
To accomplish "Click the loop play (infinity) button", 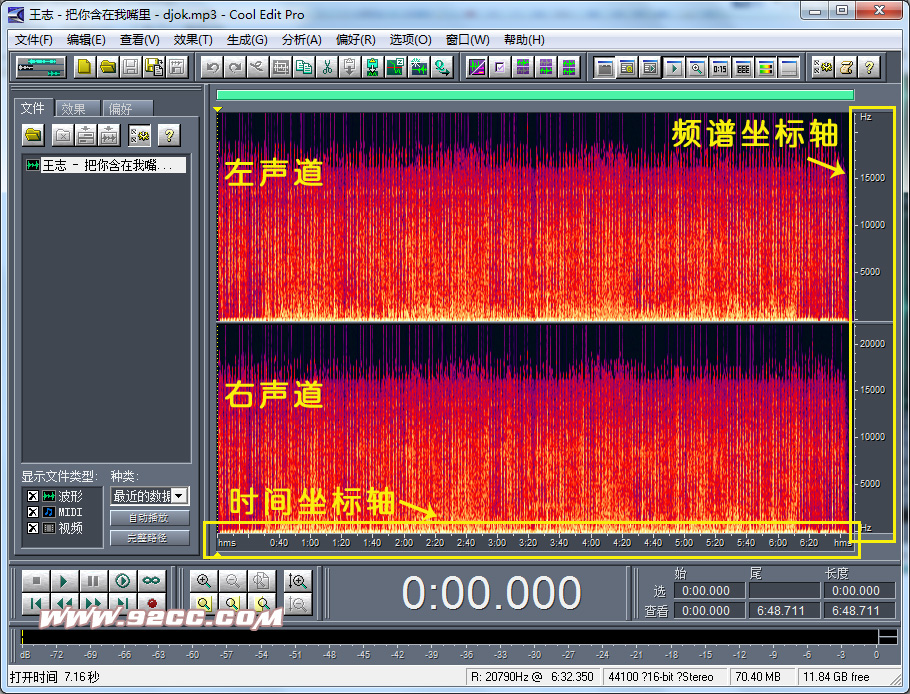I will point(151,581).
